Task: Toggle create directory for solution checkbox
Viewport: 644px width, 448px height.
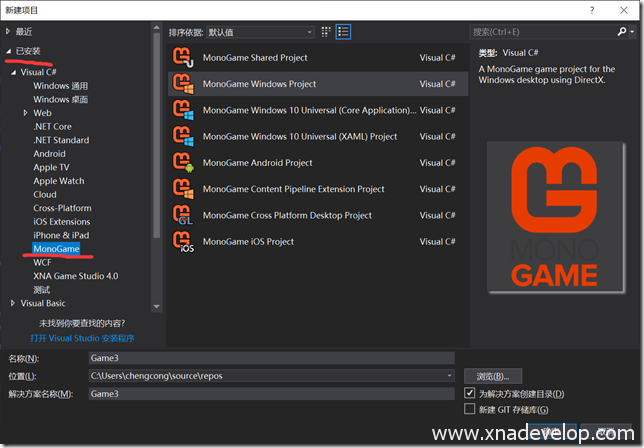Action: [x=471, y=394]
